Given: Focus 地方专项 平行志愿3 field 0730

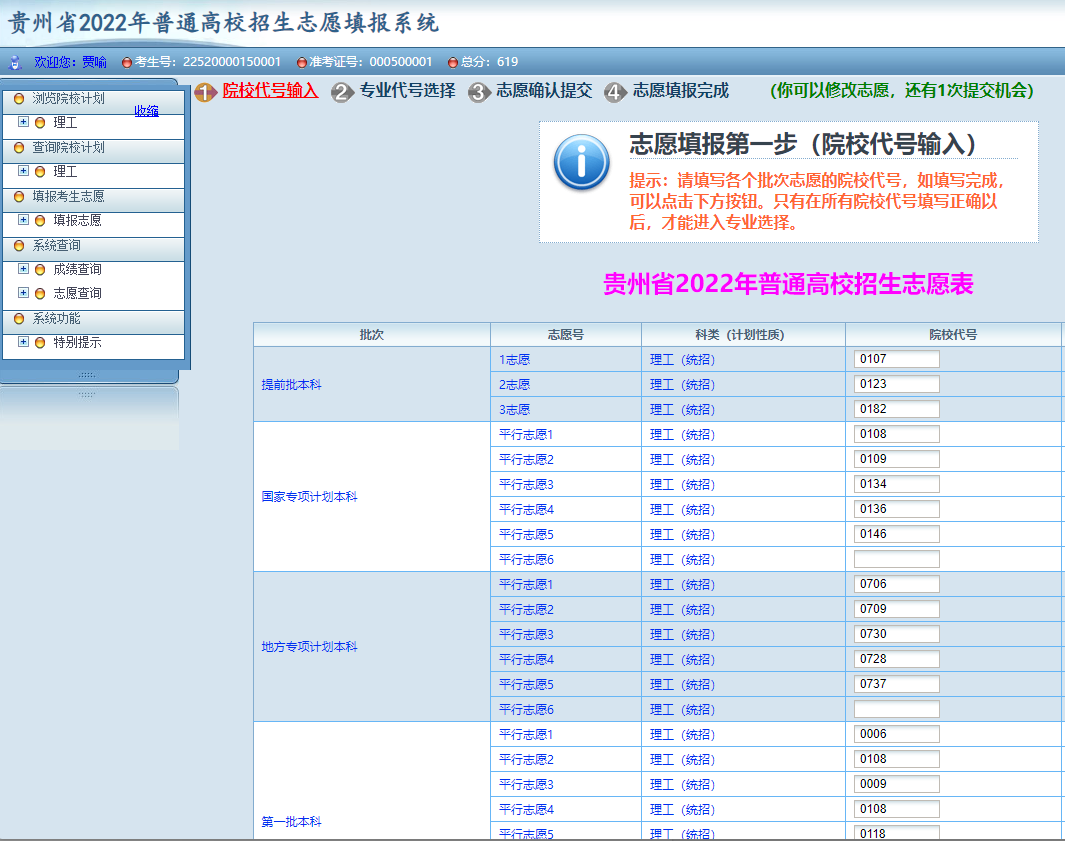Looking at the screenshot, I should tap(897, 634).
